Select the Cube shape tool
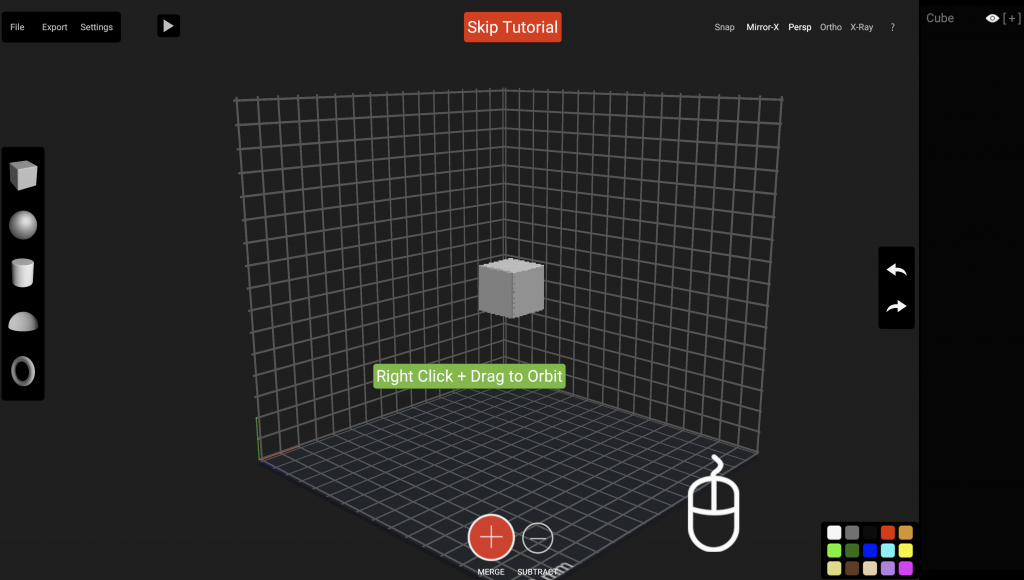This screenshot has height=580, width=1024. click(22, 175)
